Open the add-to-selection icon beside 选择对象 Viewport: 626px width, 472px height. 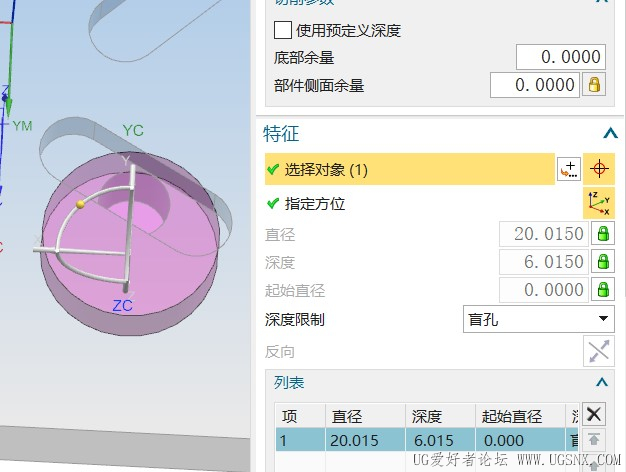pyautogui.click(x=569, y=169)
